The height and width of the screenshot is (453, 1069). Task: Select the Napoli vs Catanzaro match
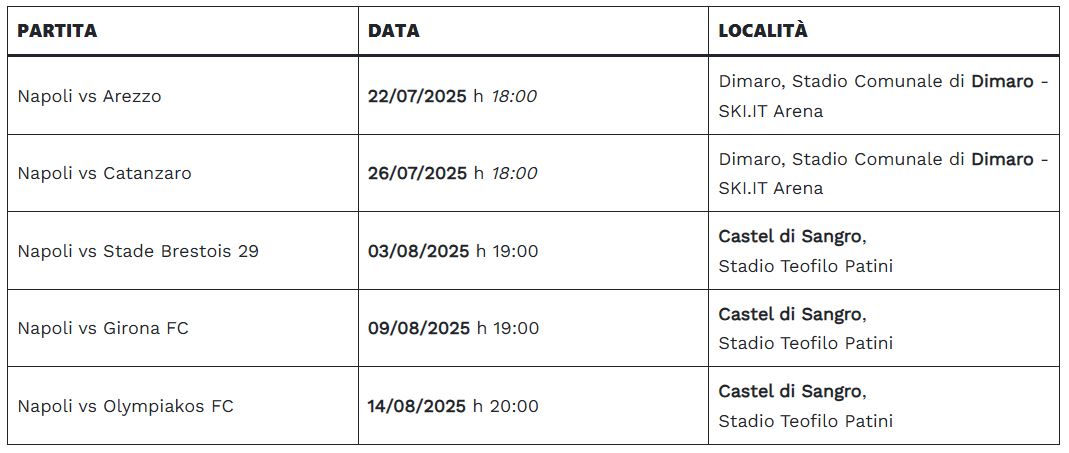click(x=104, y=173)
